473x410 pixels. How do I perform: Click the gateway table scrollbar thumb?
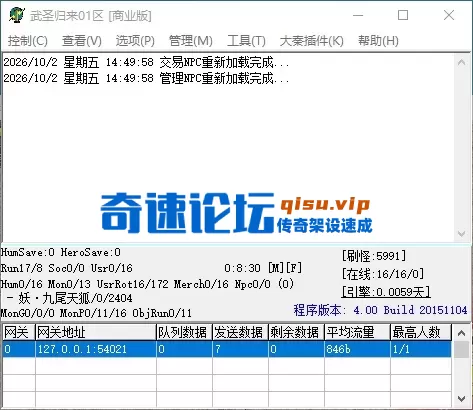(x=462, y=349)
